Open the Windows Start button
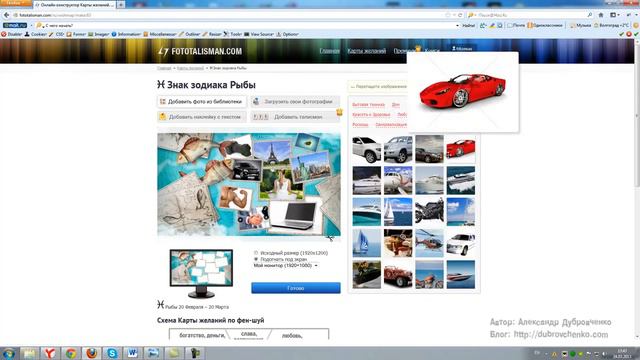Image resolution: width=640 pixels, height=360 pixels. pyautogui.click(x=8, y=353)
